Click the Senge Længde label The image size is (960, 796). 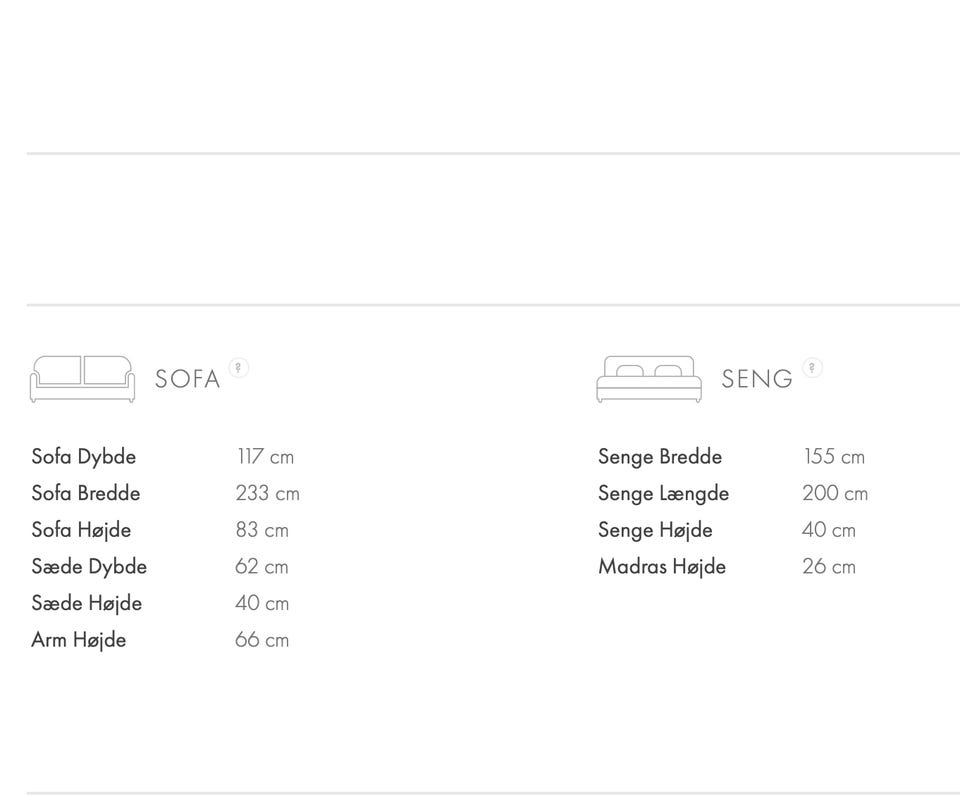coord(663,493)
